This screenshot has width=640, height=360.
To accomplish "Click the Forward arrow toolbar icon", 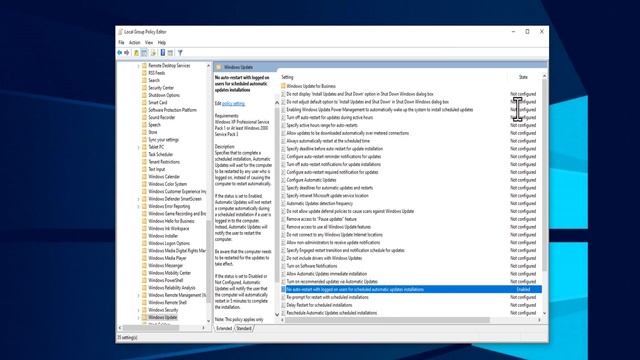I will (x=127, y=53).
